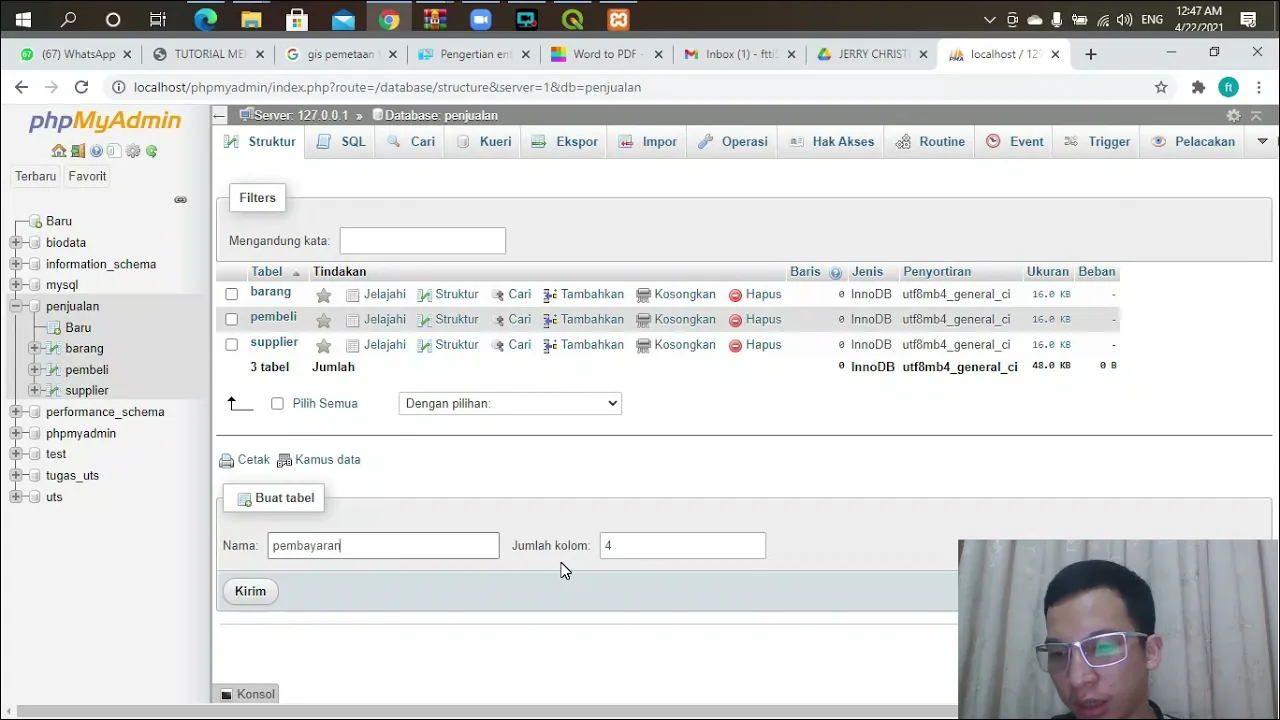Open the Trigger tab
The image size is (1280, 720).
[1097, 142]
